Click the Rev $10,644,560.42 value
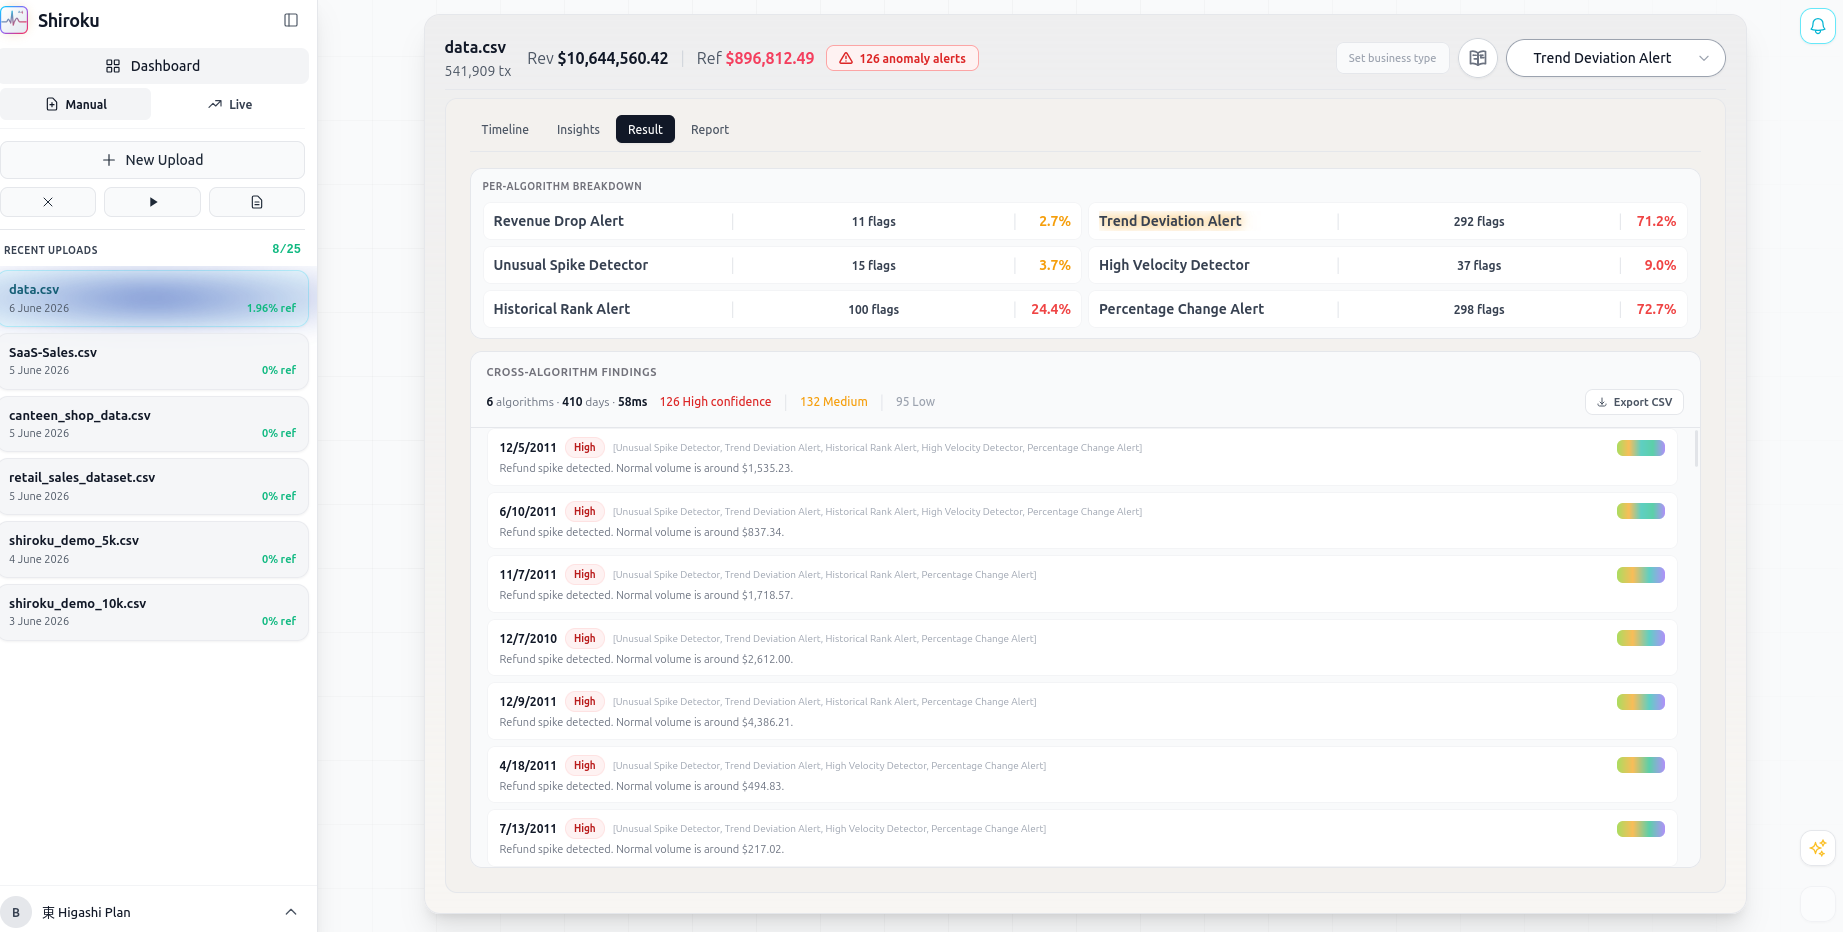The image size is (1843, 932). pyautogui.click(x=597, y=58)
